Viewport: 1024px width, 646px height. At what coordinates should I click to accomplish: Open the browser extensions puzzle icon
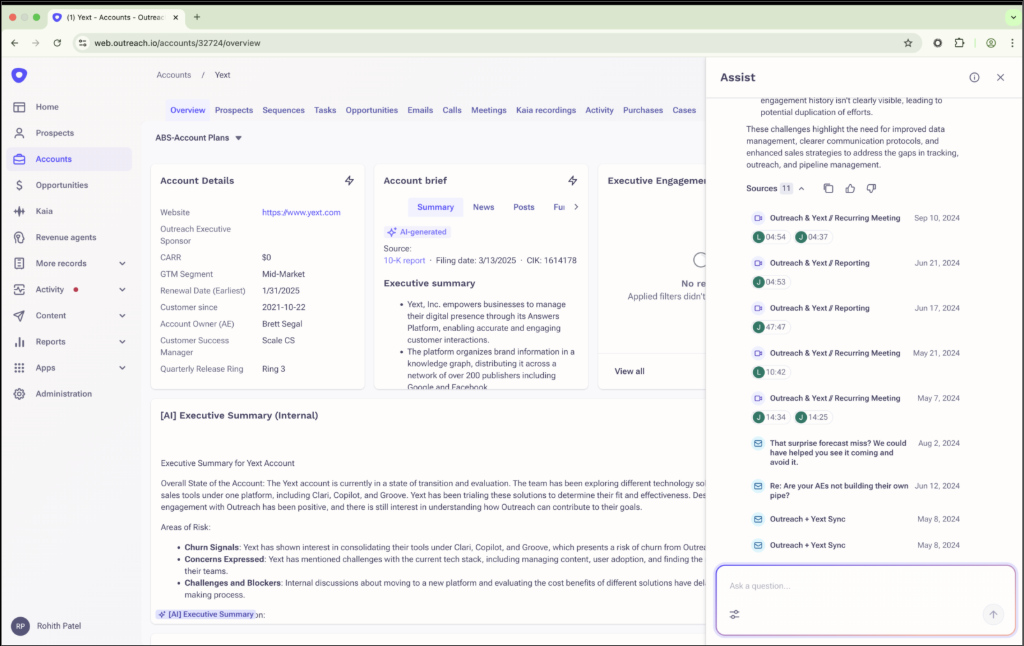pyautogui.click(x=959, y=43)
